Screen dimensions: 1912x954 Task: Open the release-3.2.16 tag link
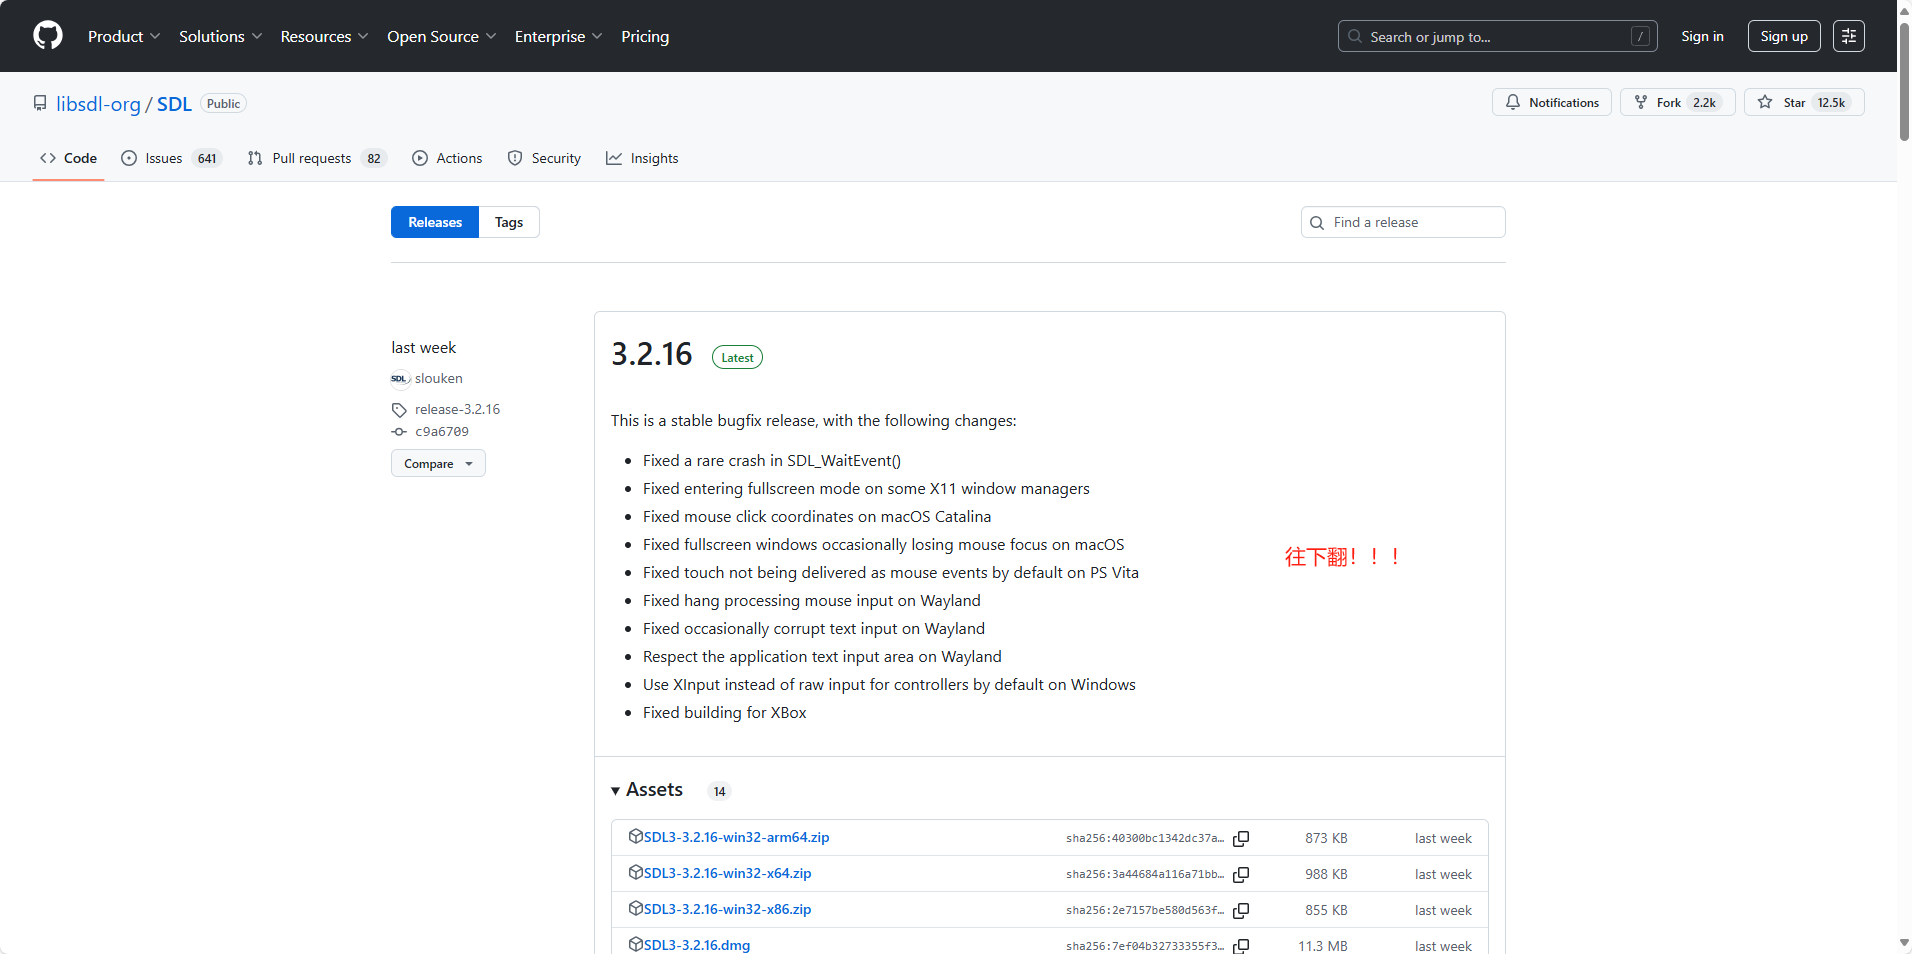pos(457,409)
